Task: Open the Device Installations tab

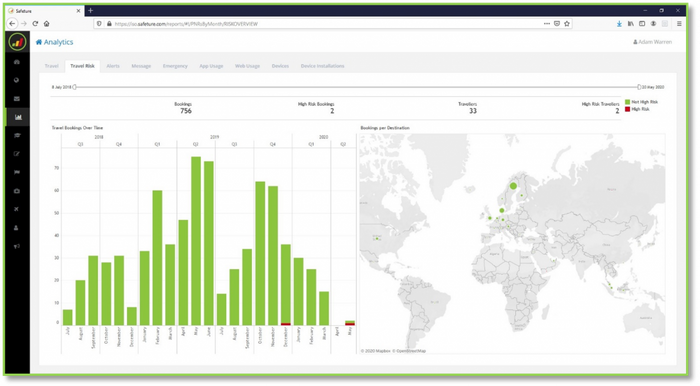Action: point(322,66)
